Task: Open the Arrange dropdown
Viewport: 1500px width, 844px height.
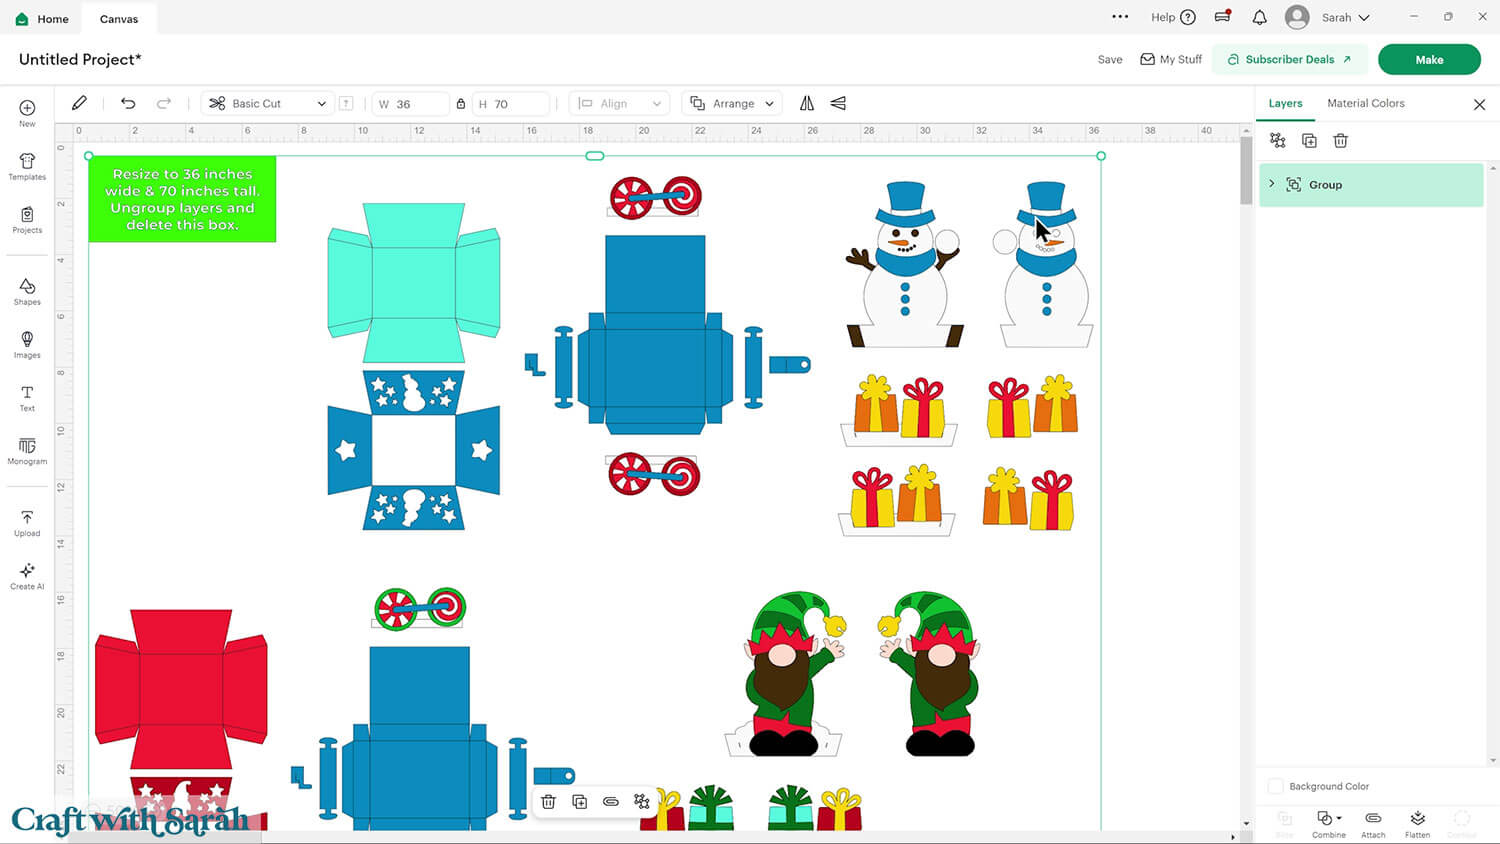Action: pyautogui.click(x=733, y=103)
